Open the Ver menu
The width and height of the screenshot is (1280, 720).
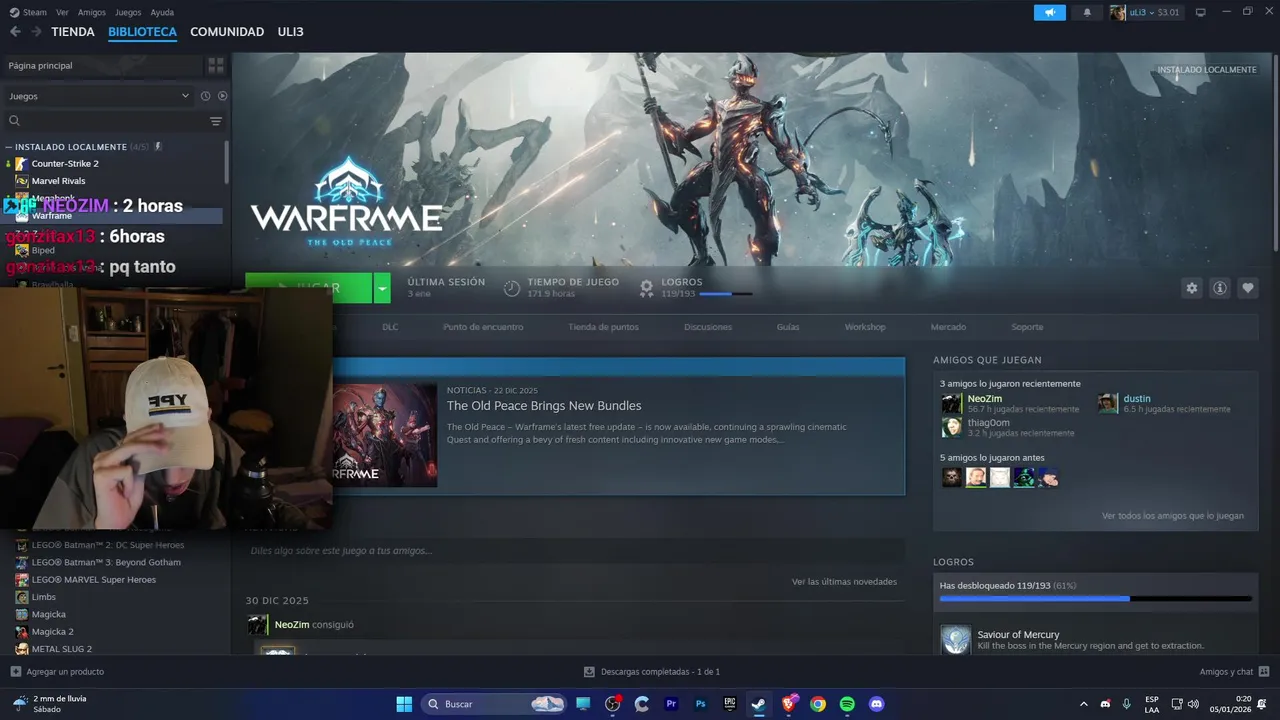[x=62, y=12]
